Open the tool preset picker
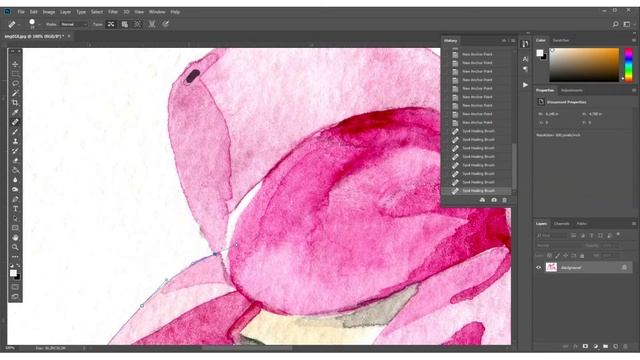 tap(14, 24)
